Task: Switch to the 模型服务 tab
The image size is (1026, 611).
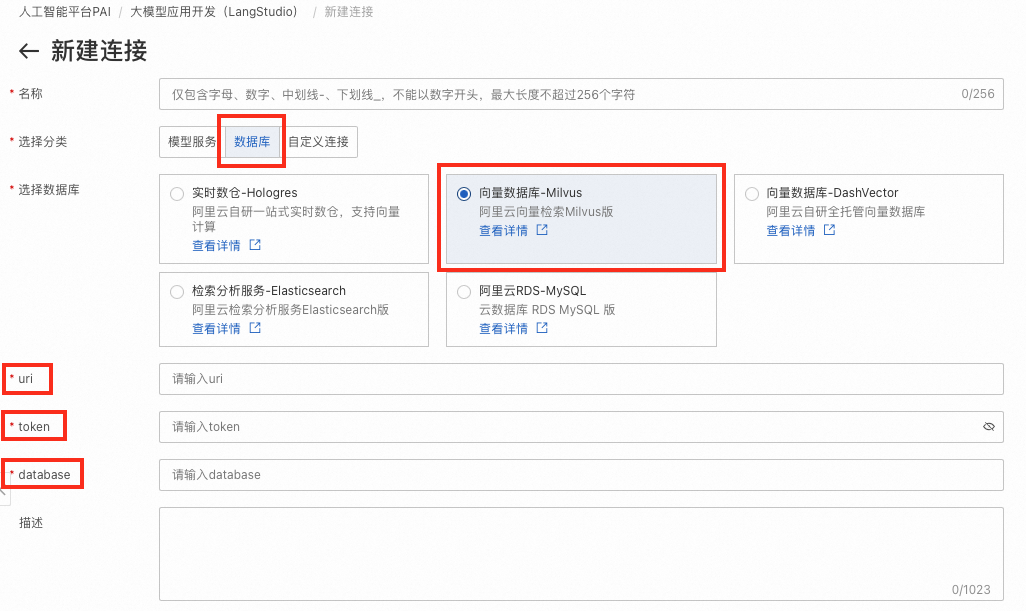Action: click(x=189, y=141)
